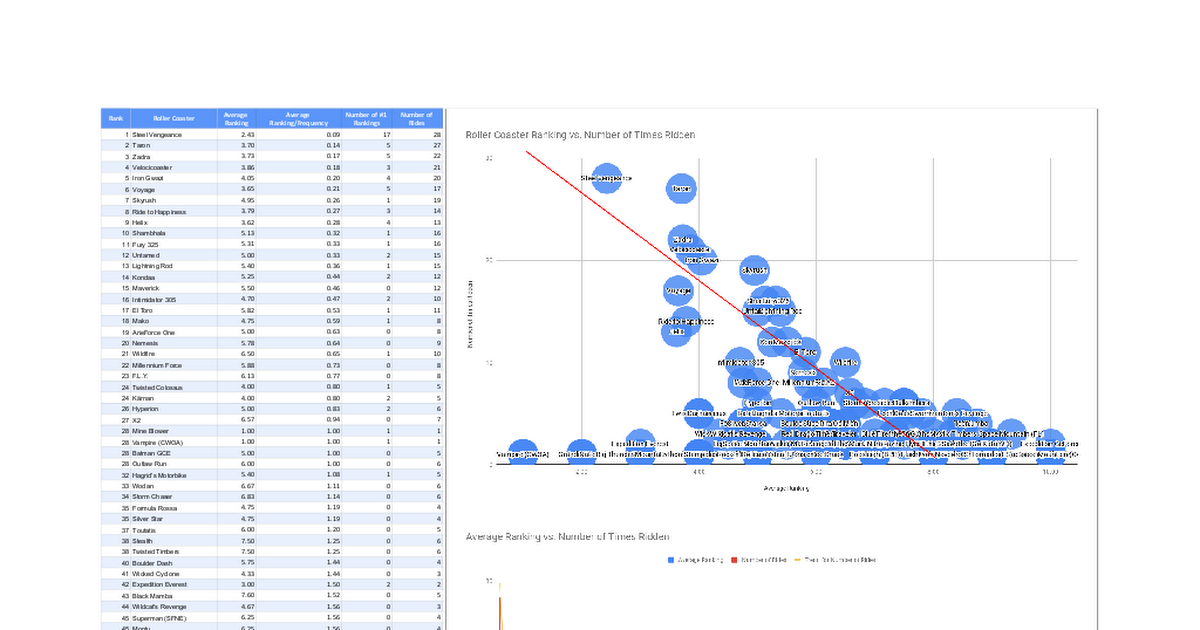Select the Kondaa cell in the table

click(172, 277)
